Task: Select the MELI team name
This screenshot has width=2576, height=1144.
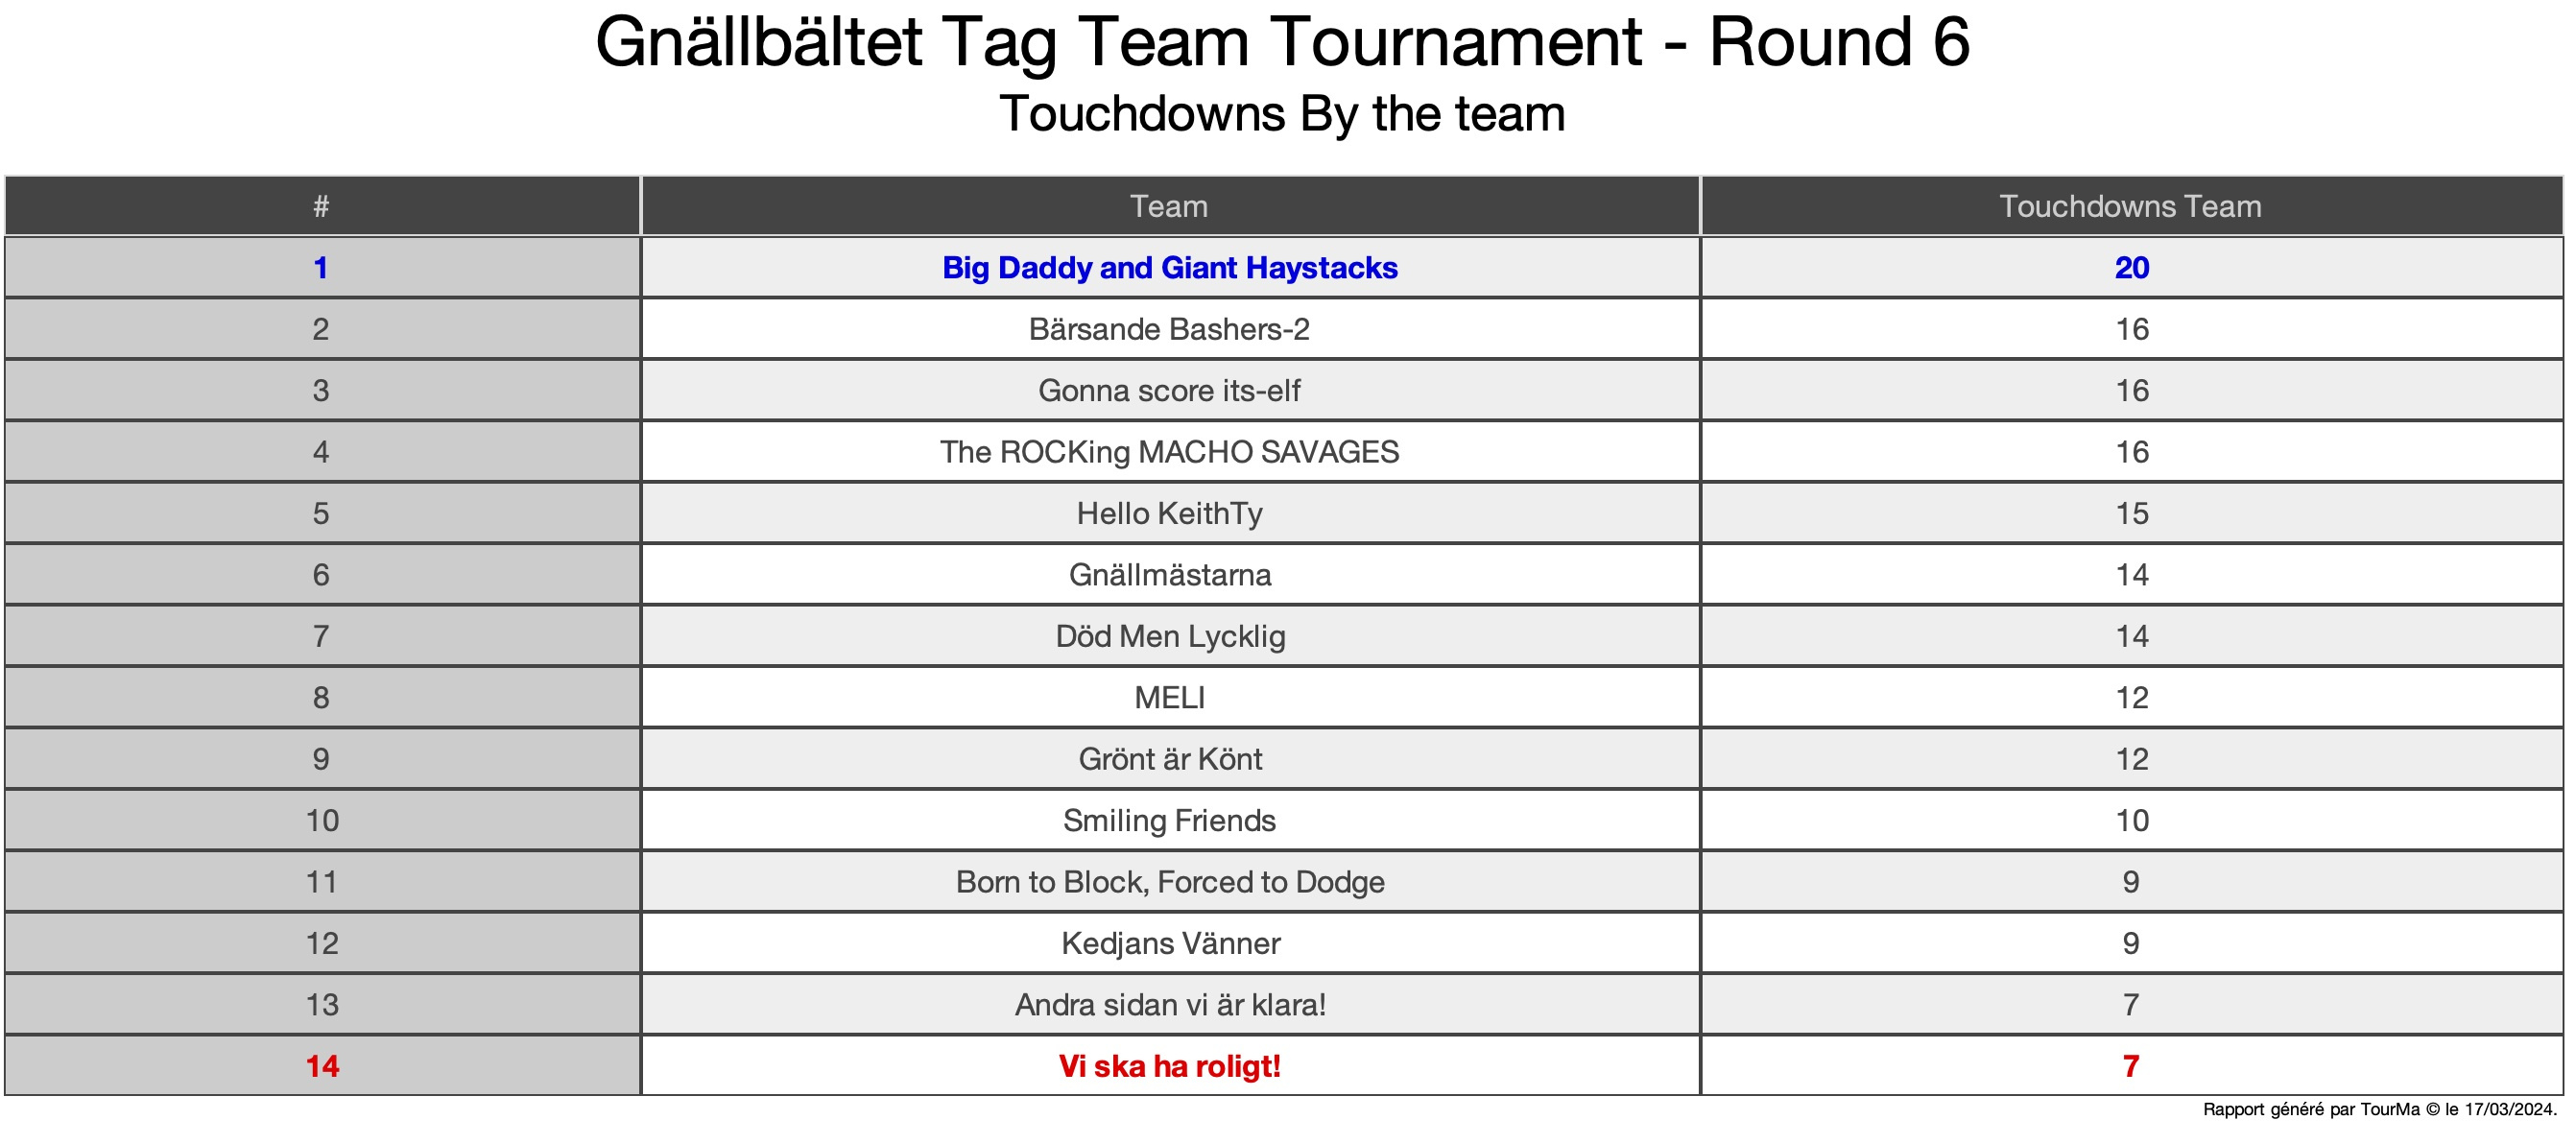Action: coord(1169,698)
